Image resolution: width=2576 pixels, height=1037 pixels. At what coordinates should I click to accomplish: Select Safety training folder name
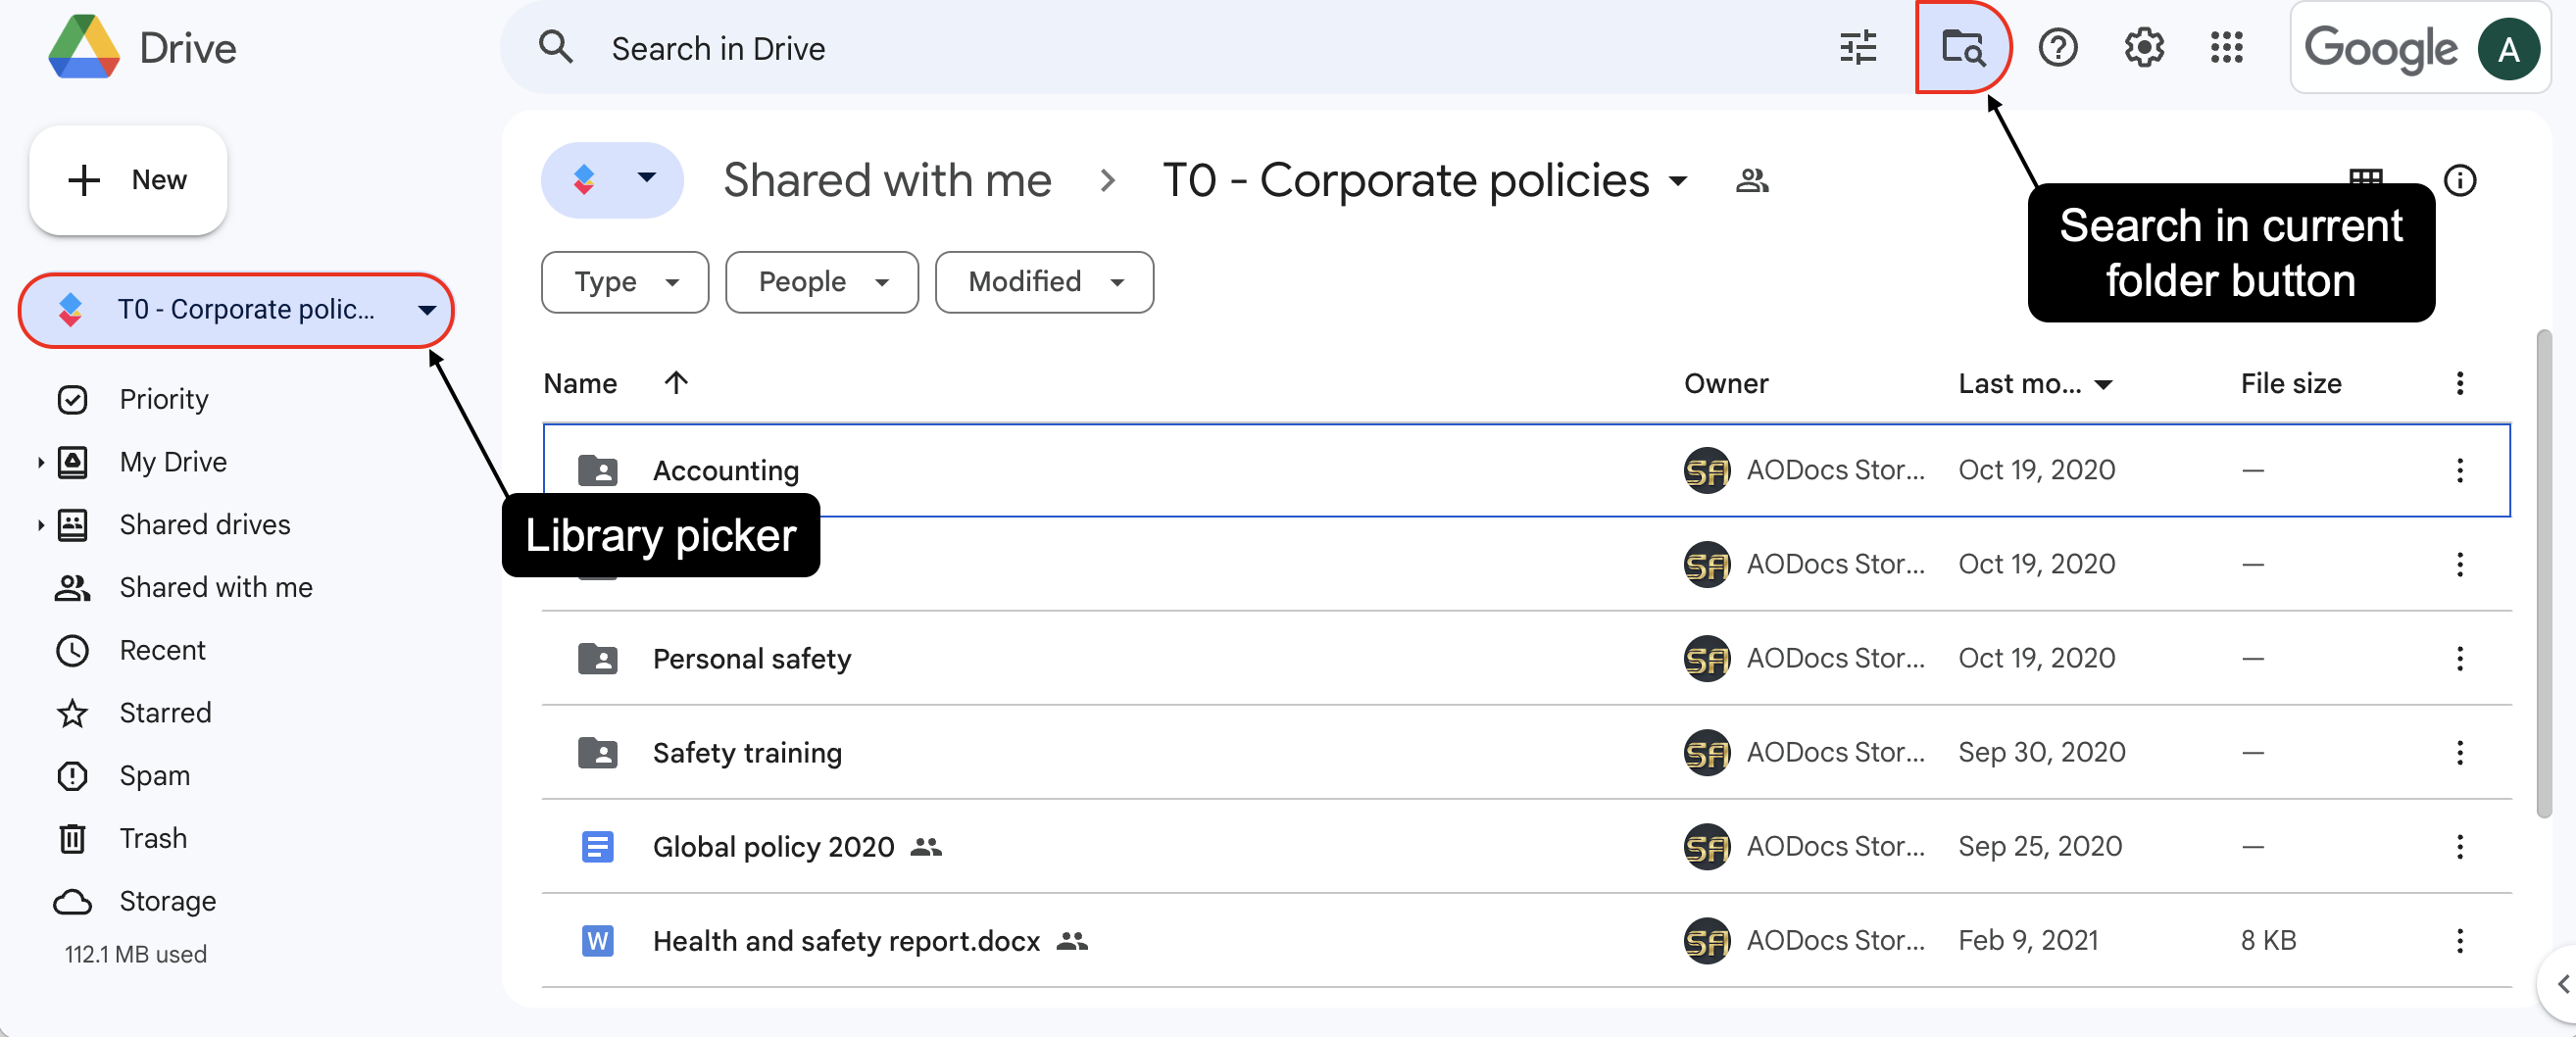[747, 752]
